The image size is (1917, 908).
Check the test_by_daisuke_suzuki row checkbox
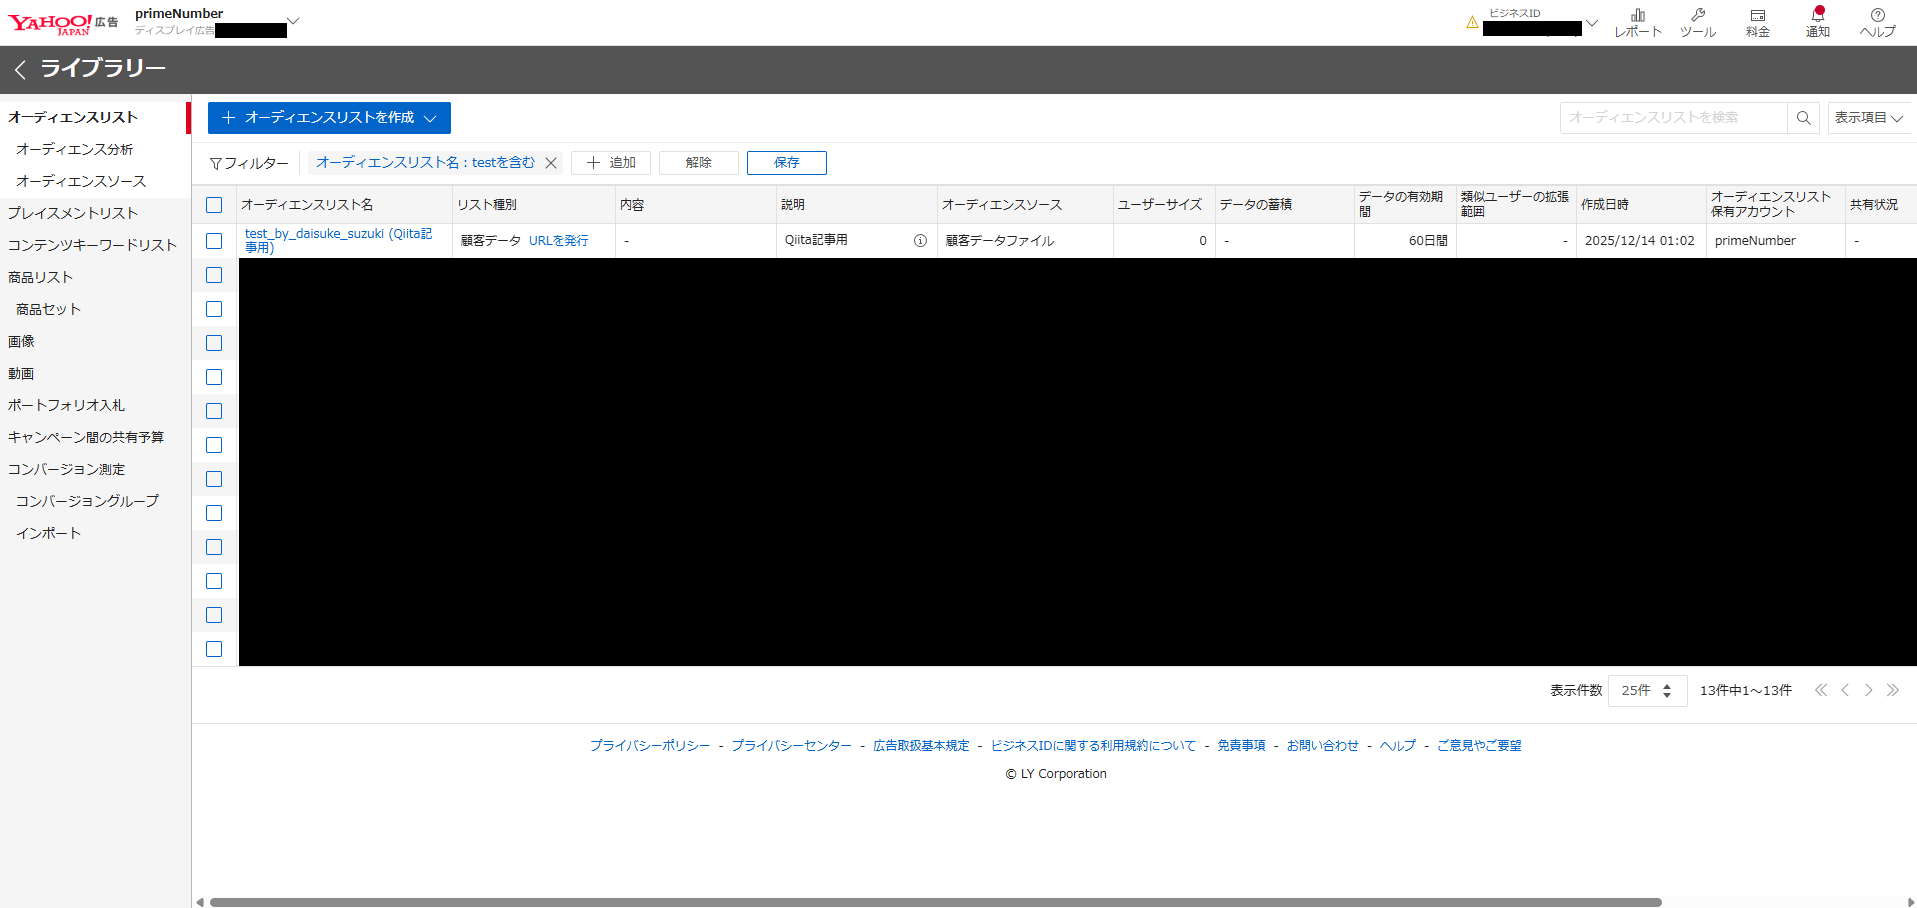214,241
